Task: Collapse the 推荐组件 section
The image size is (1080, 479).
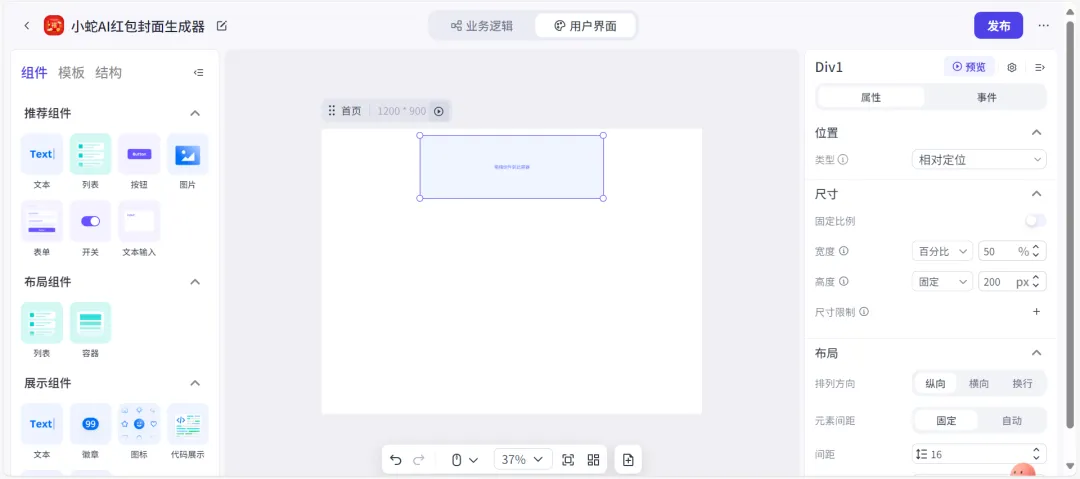Action: (x=195, y=113)
